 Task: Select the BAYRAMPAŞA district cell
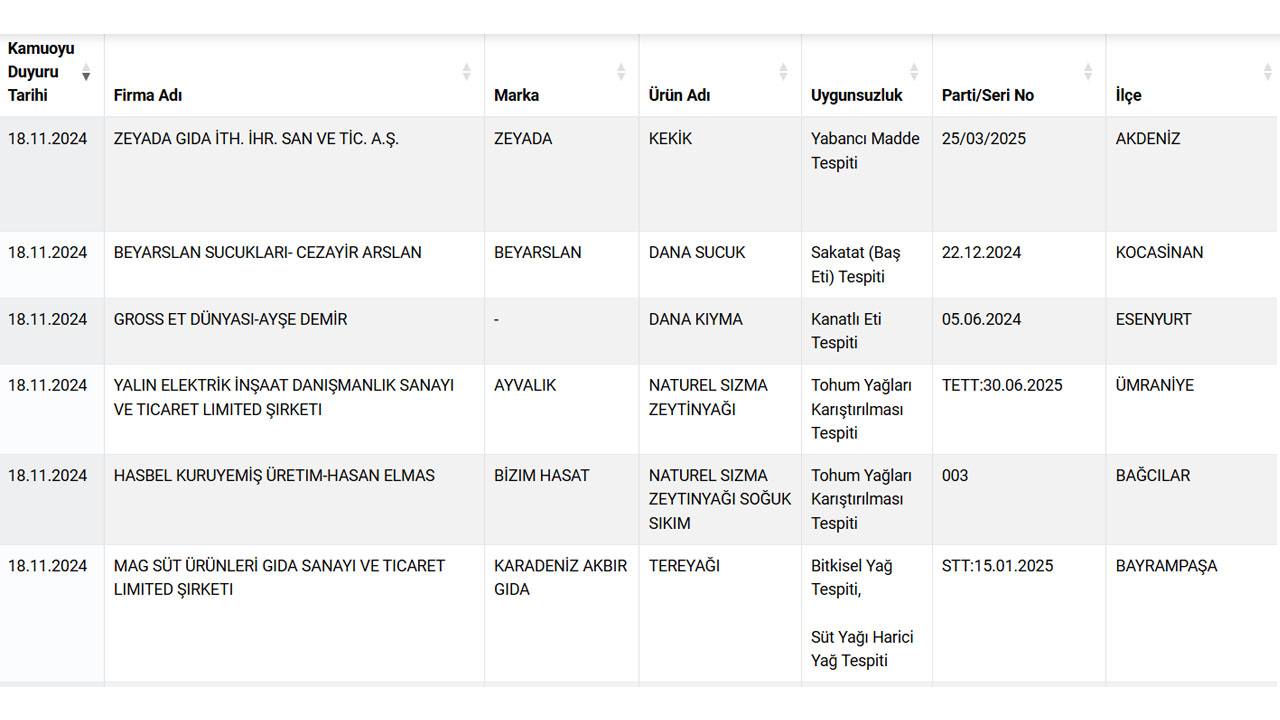tap(1166, 566)
